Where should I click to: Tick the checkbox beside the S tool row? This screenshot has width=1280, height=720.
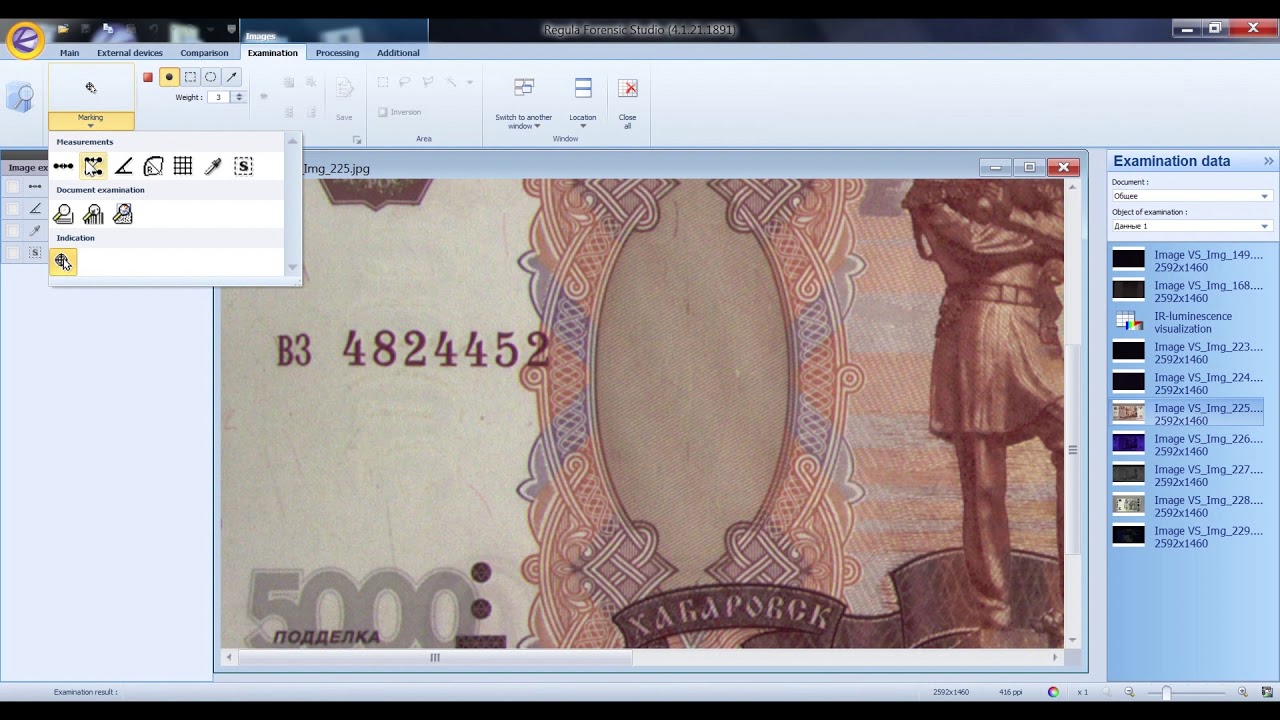tap(14, 253)
